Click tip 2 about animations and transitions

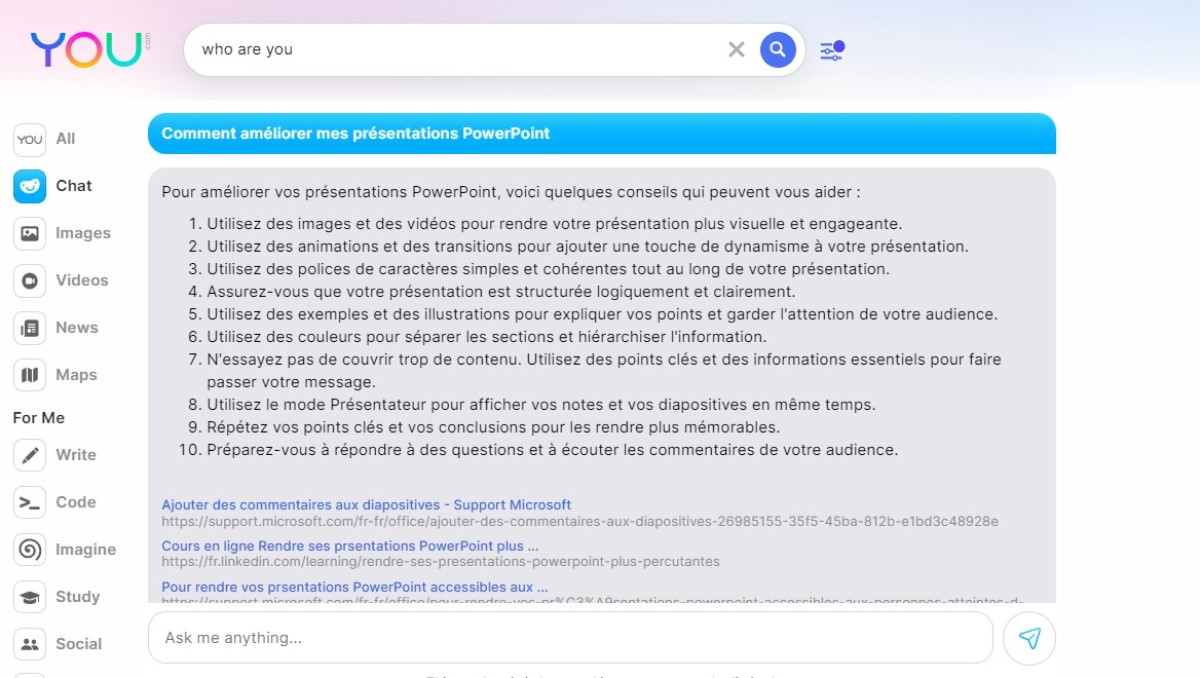[x=587, y=246]
